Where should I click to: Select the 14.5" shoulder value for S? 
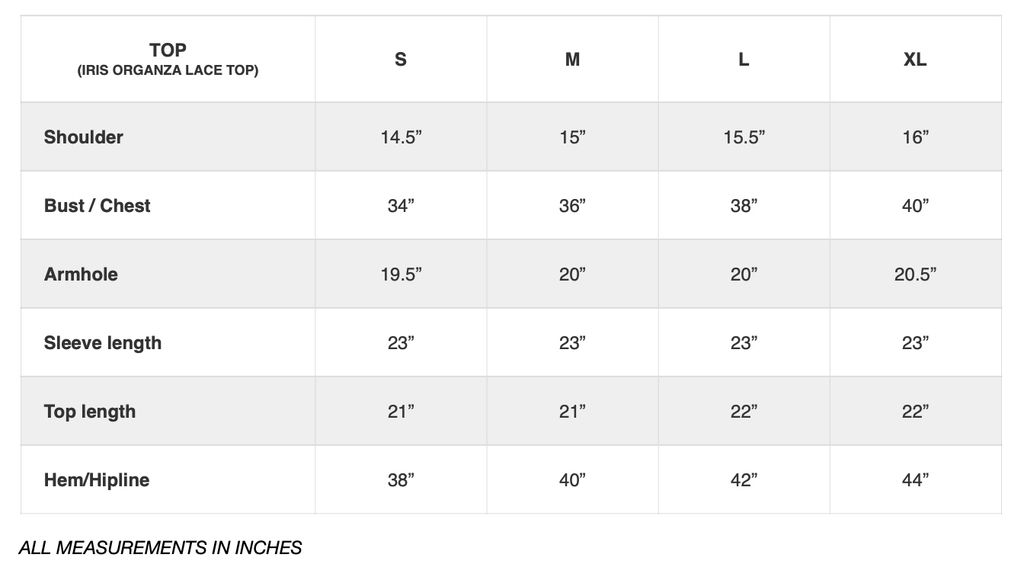pyautogui.click(x=401, y=137)
